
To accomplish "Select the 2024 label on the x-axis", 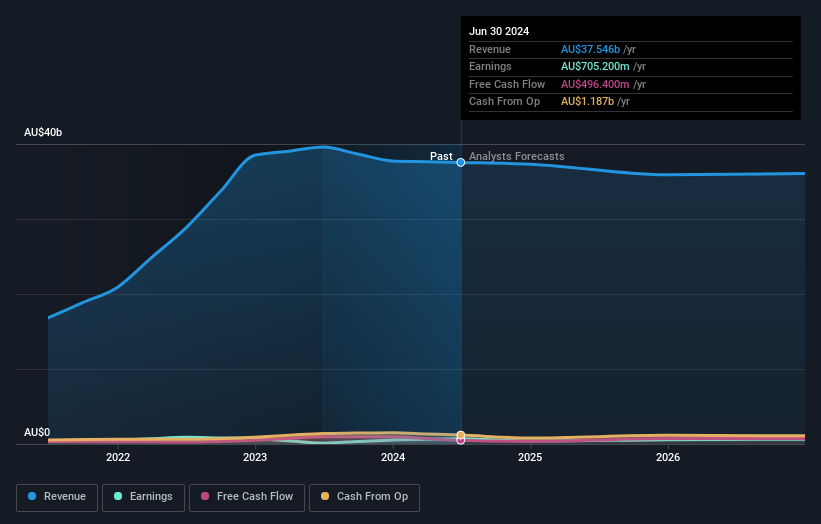I will pyautogui.click(x=393, y=457).
